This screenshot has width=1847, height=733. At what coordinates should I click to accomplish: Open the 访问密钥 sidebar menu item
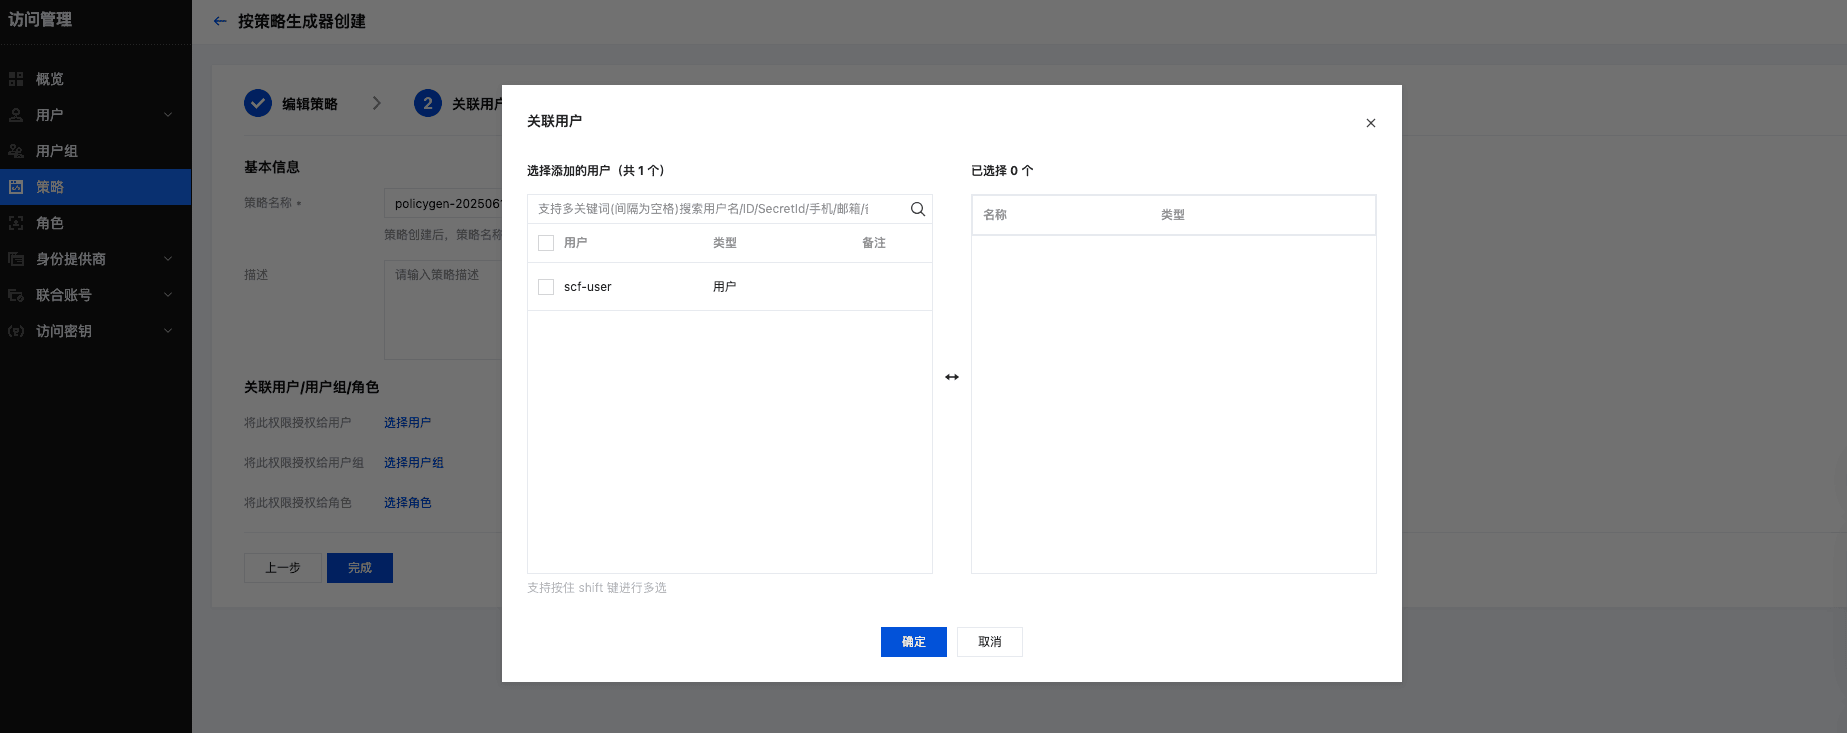[x=64, y=331]
